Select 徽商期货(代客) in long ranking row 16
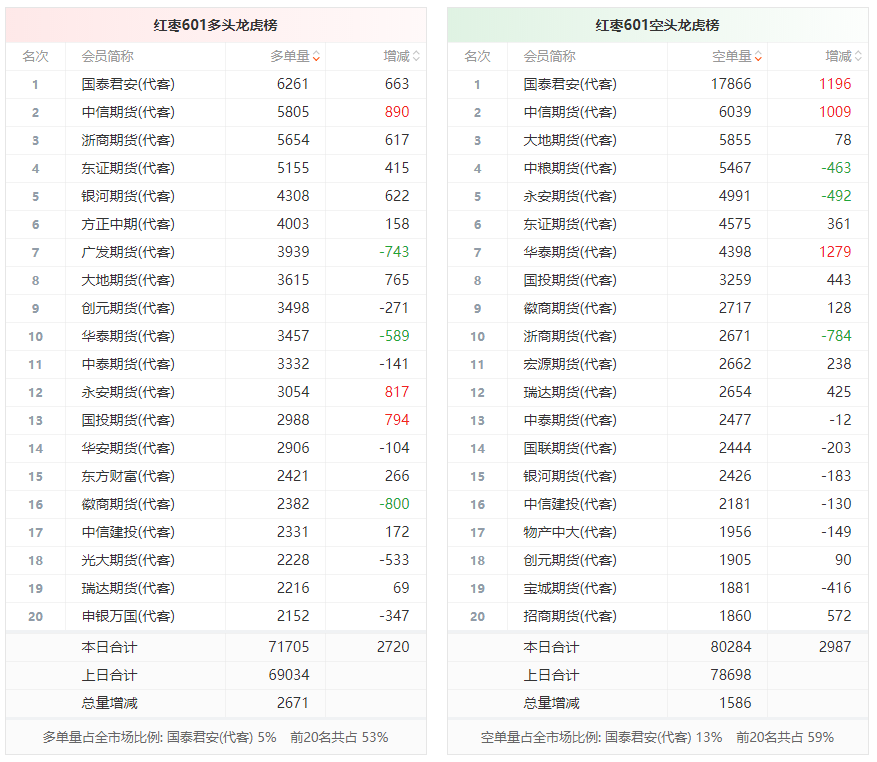The width and height of the screenshot is (877, 762). tap(128, 504)
